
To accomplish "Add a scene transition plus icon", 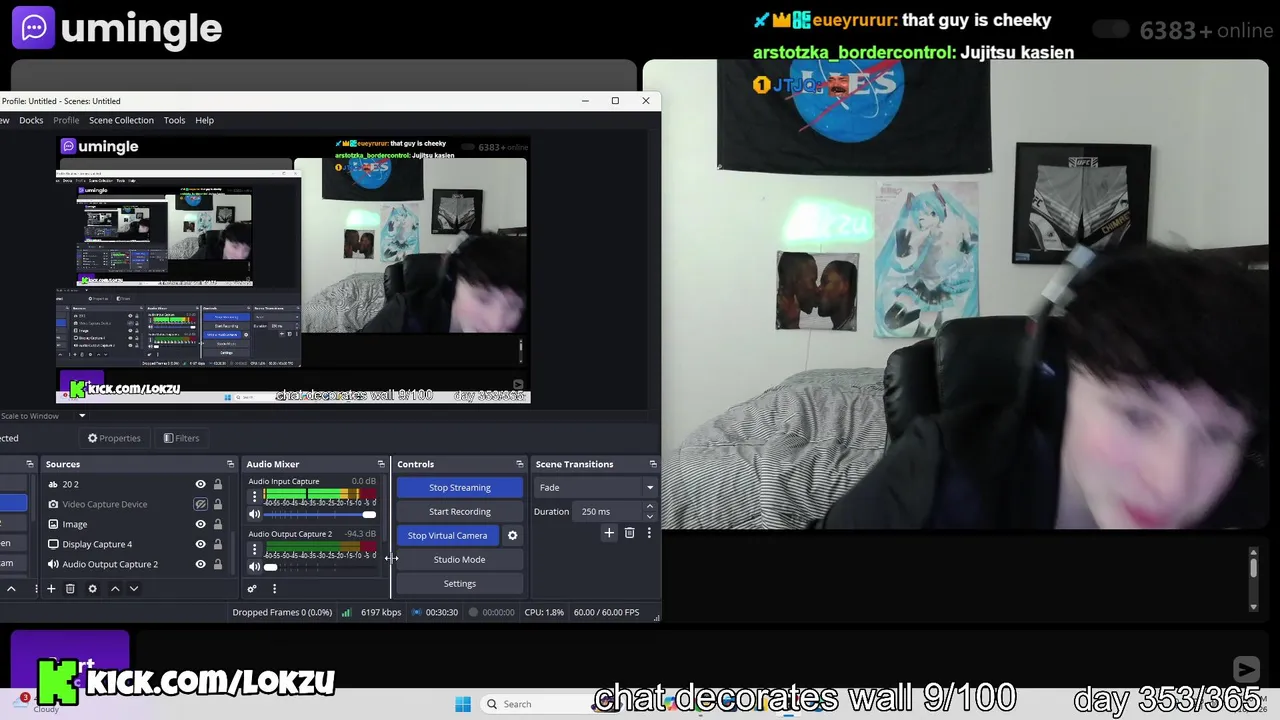I will pos(609,533).
